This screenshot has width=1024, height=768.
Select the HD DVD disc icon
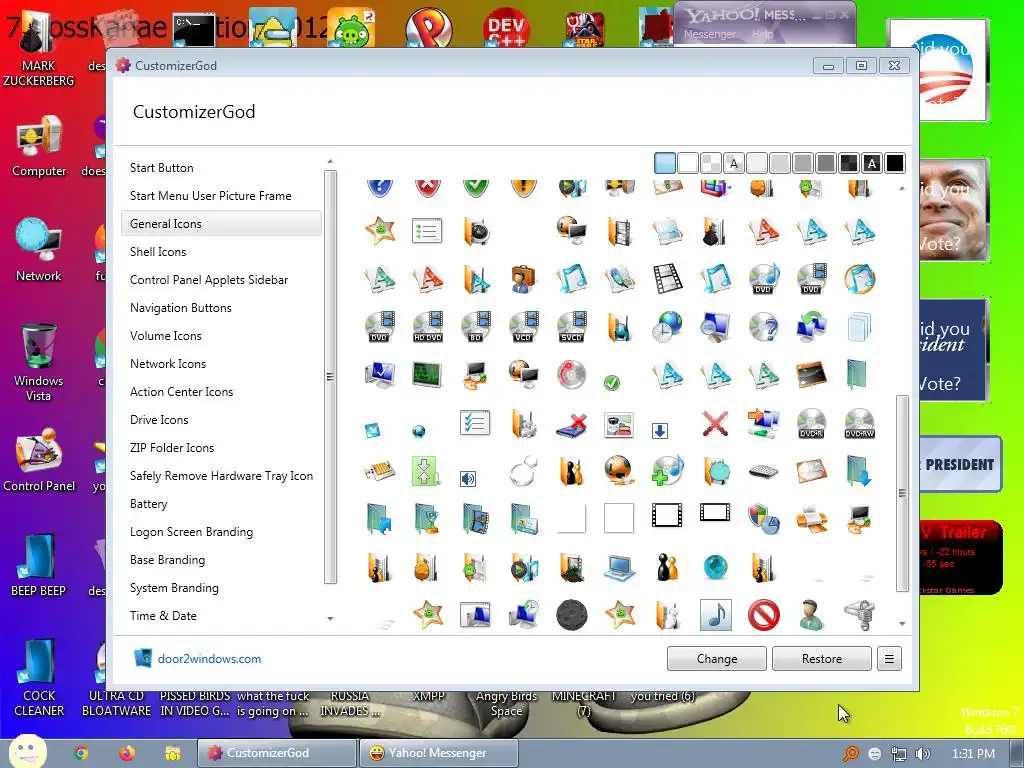point(428,327)
